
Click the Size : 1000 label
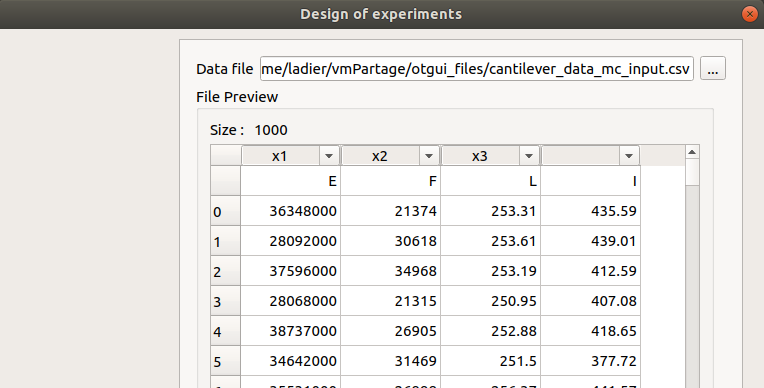(x=248, y=130)
